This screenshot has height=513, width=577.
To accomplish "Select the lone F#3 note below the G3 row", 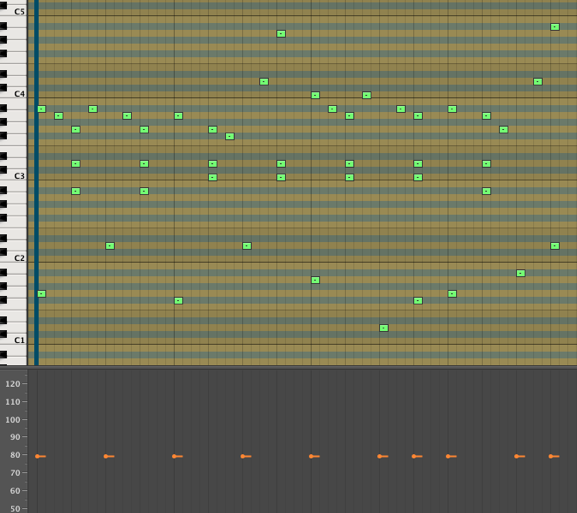I will point(230,137).
